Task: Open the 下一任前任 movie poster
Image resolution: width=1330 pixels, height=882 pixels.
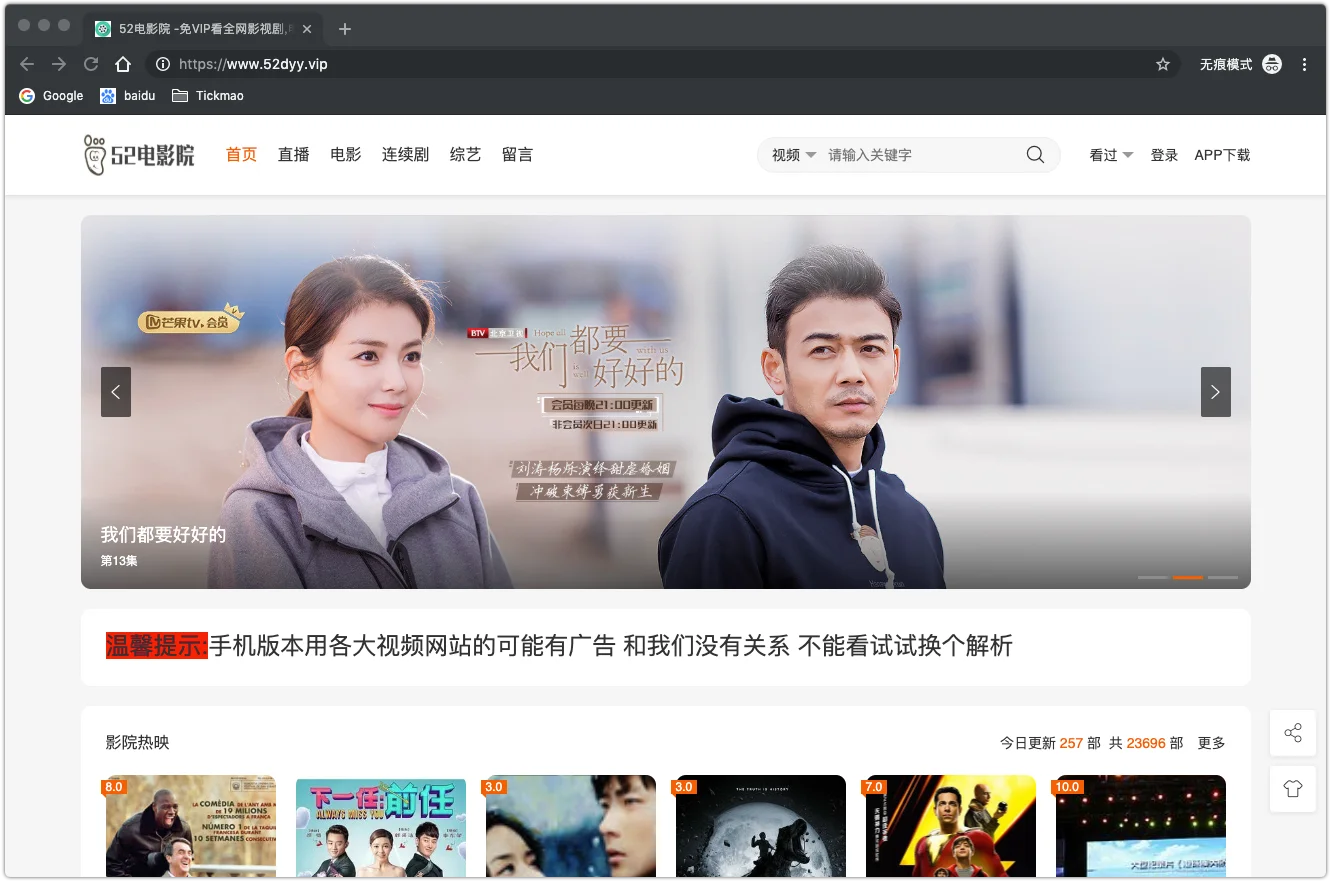Action: click(x=381, y=826)
